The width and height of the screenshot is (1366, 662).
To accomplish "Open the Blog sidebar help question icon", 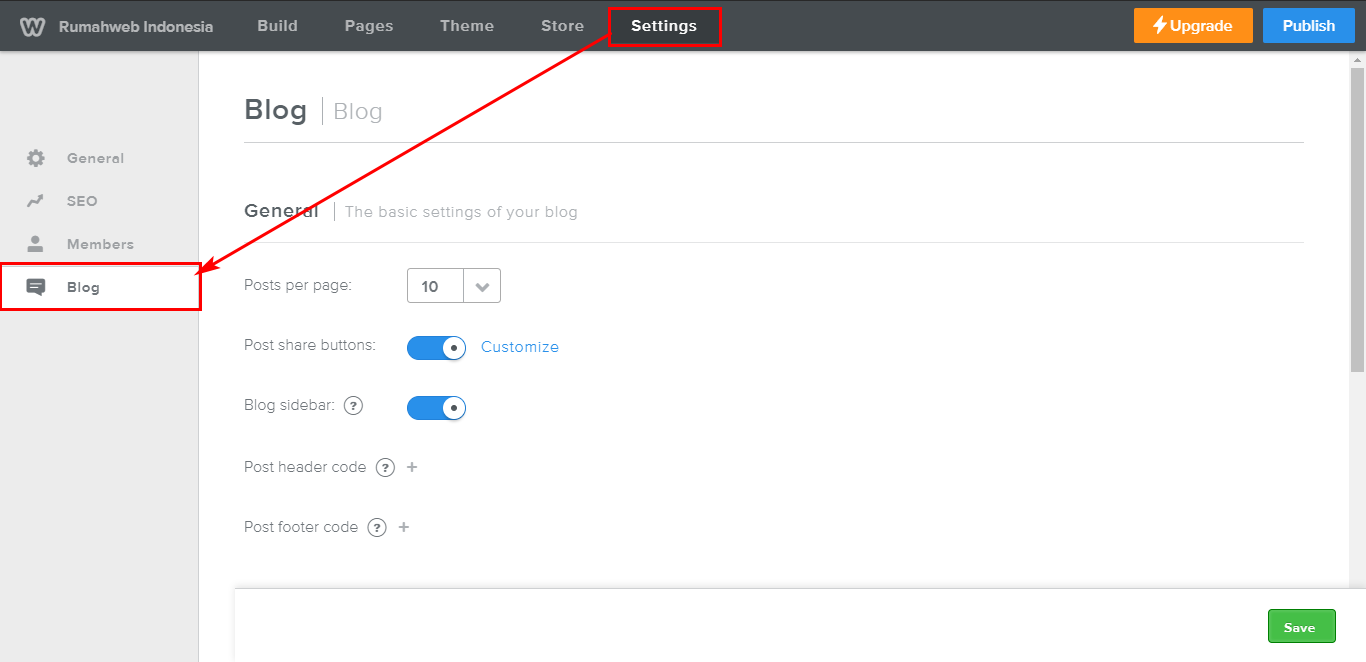I will click(353, 406).
